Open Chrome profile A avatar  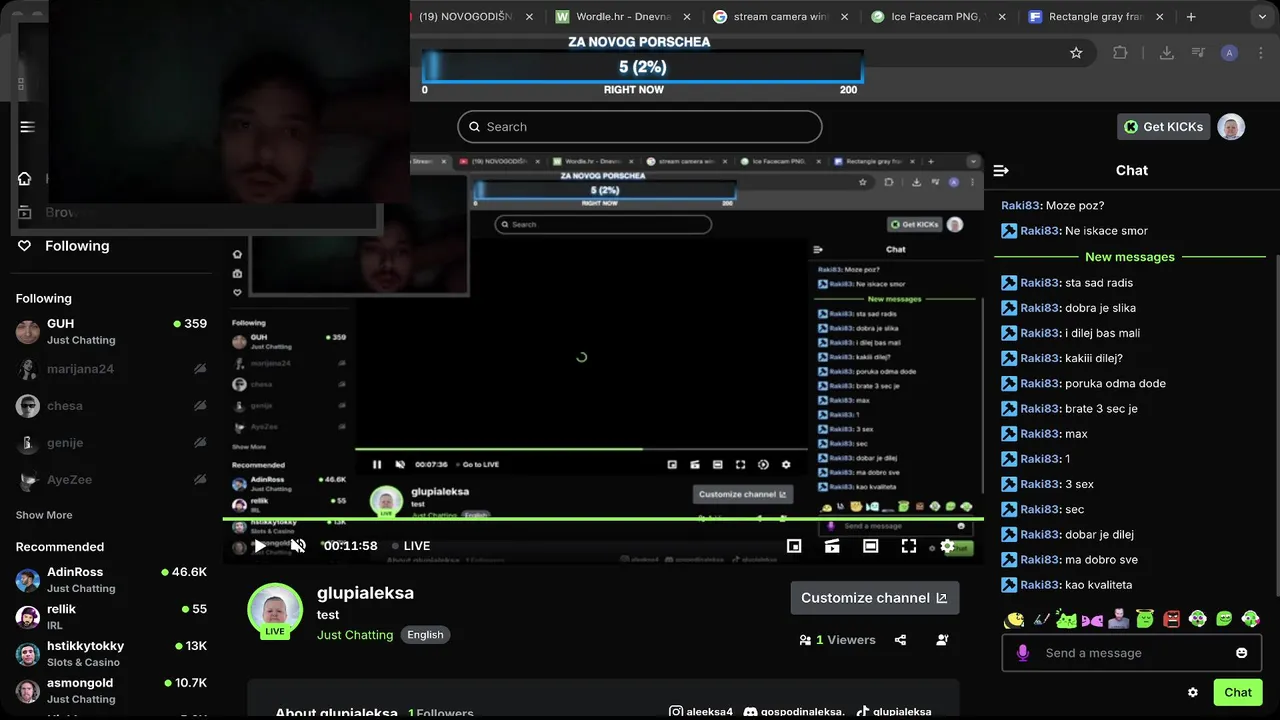pyautogui.click(x=1230, y=53)
